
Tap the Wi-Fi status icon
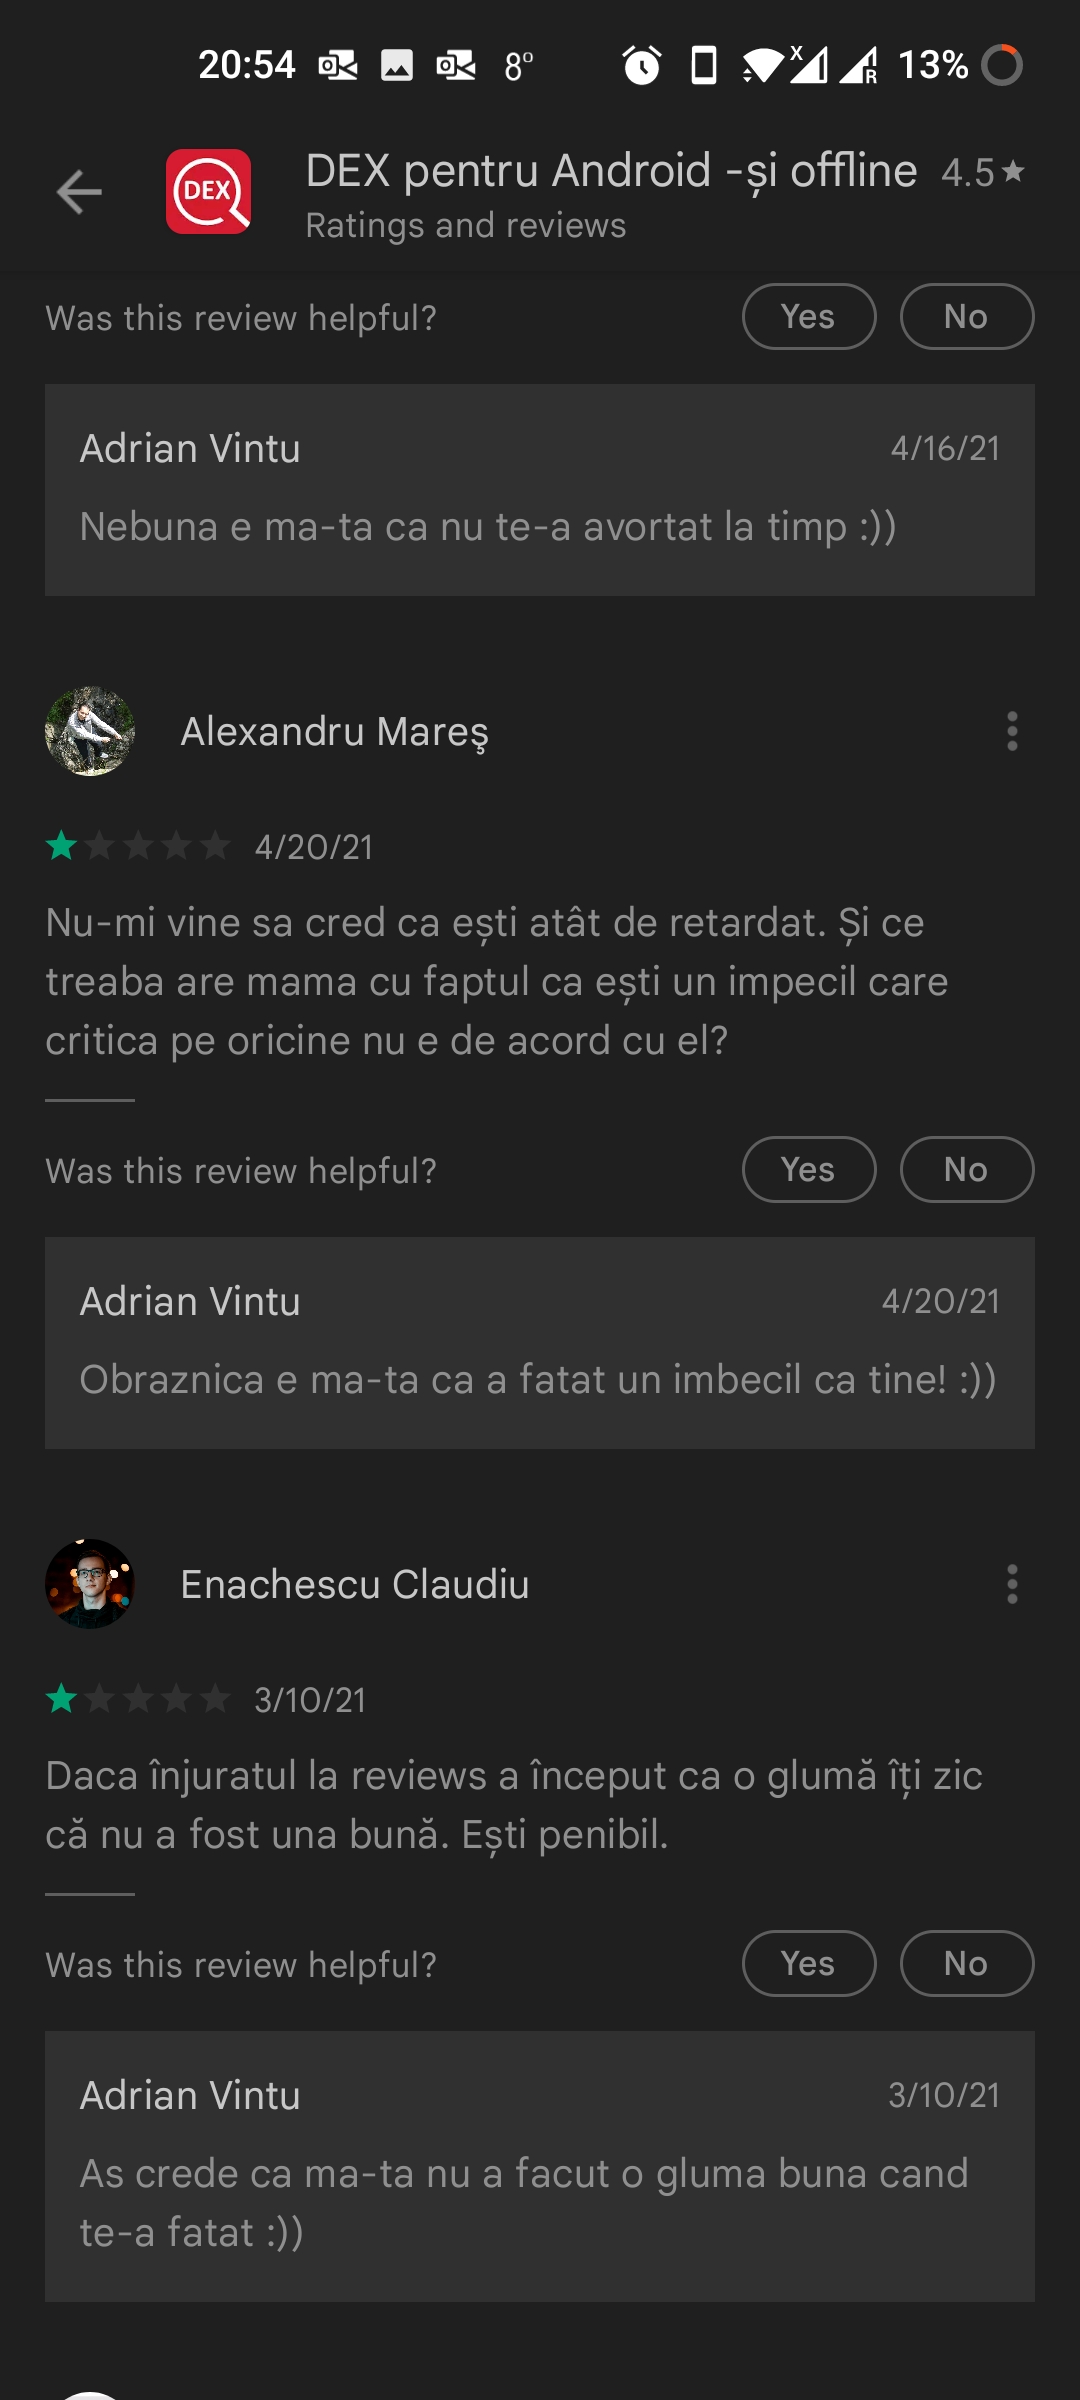coord(763,66)
